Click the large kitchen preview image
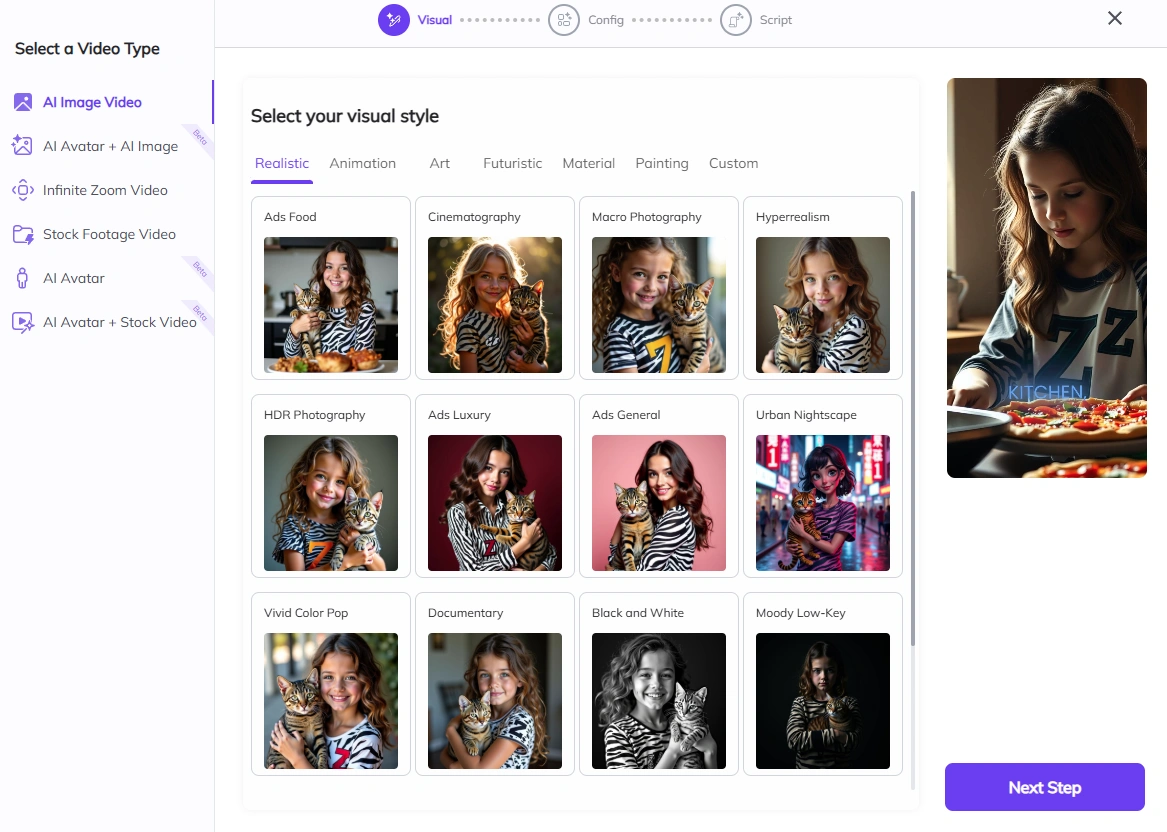Image resolution: width=1167 pixels, height=832 pixels. coord(1046,278)
